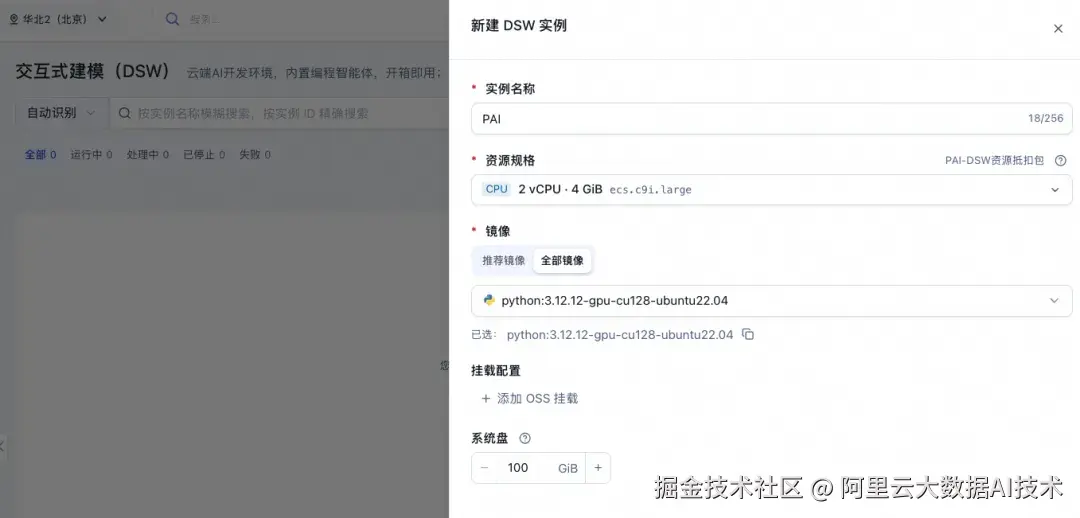Click the PAI-DSW资源抵扣包 link
The height and width of the screenshot is (518, 1080).
pyautogui.click(x=994, y=160)
